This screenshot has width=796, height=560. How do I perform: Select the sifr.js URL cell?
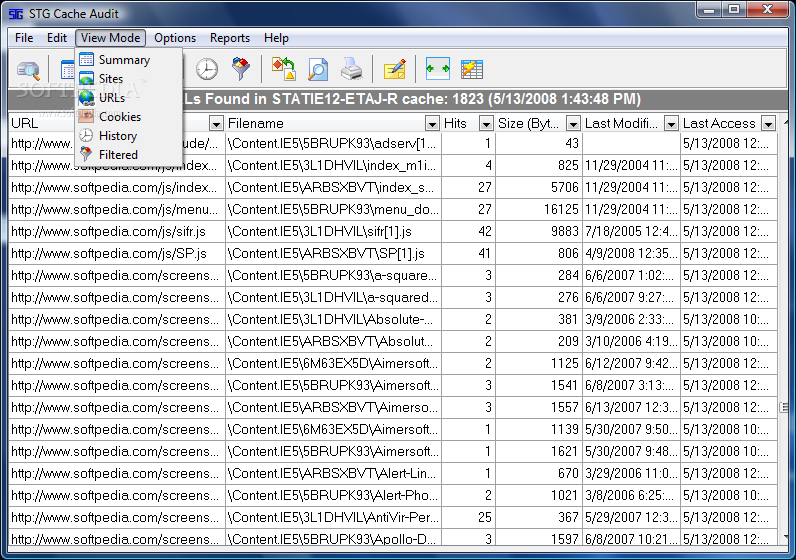click(116, 232)
